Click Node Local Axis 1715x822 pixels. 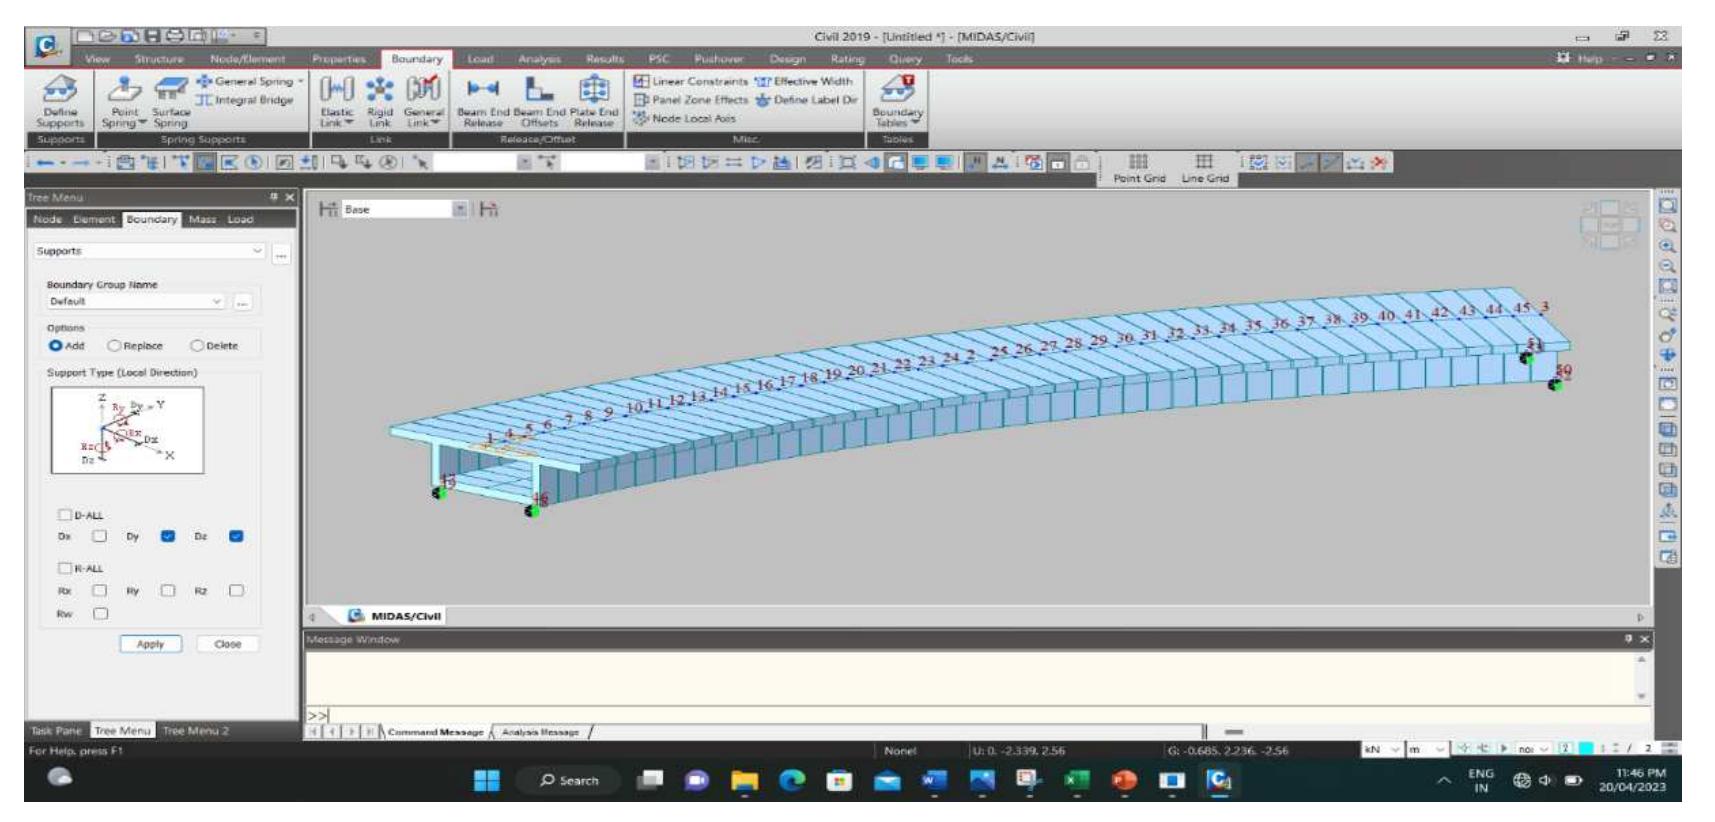click(685, 118)
